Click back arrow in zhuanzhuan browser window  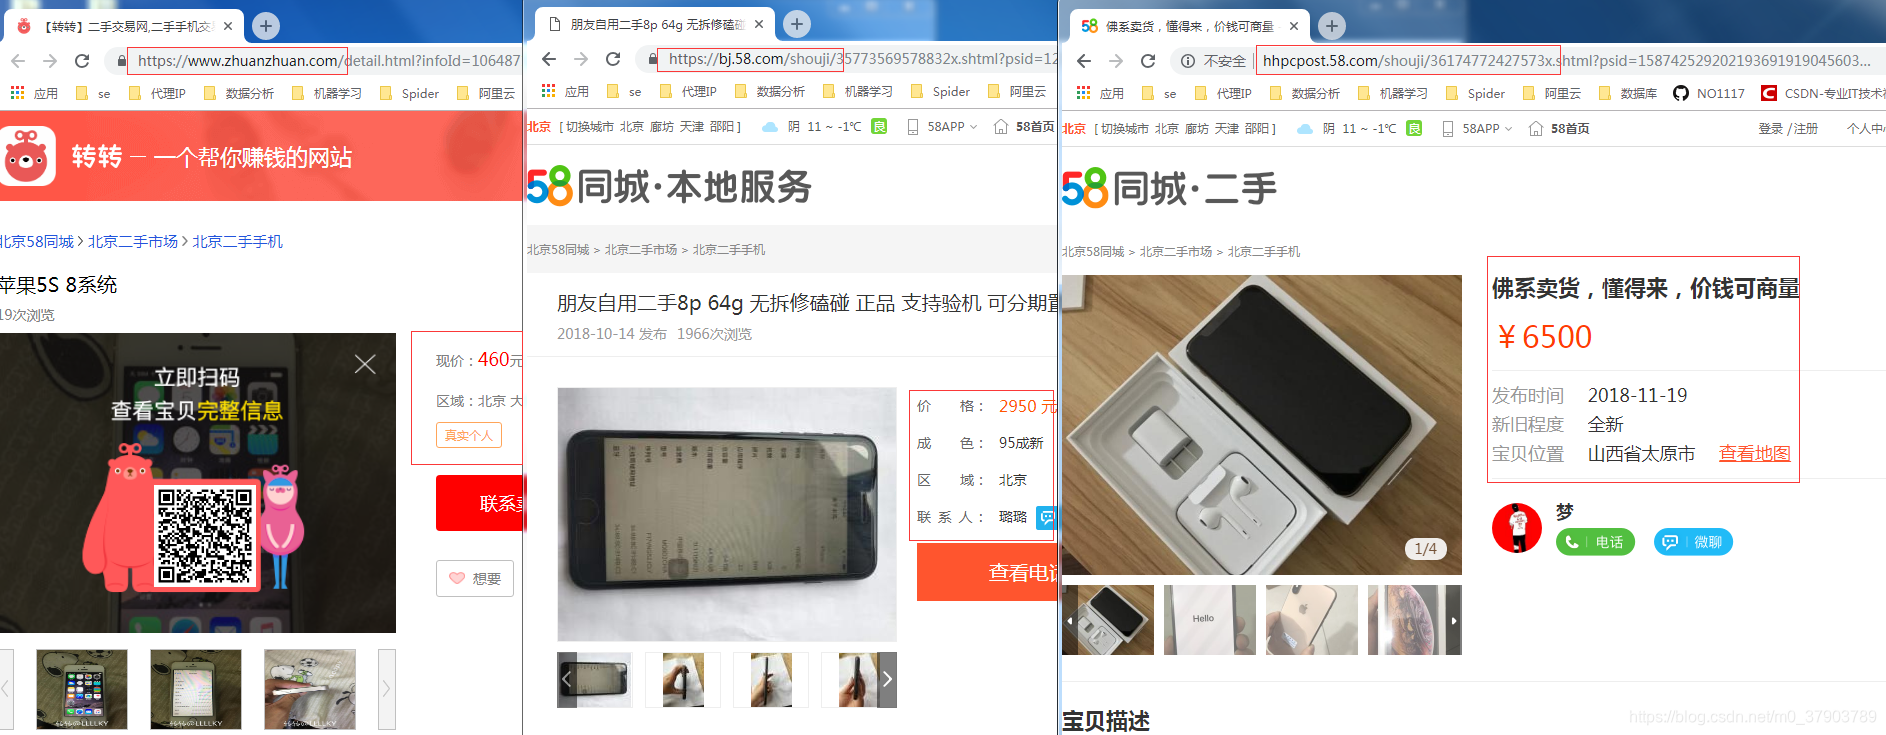point(18,61)
